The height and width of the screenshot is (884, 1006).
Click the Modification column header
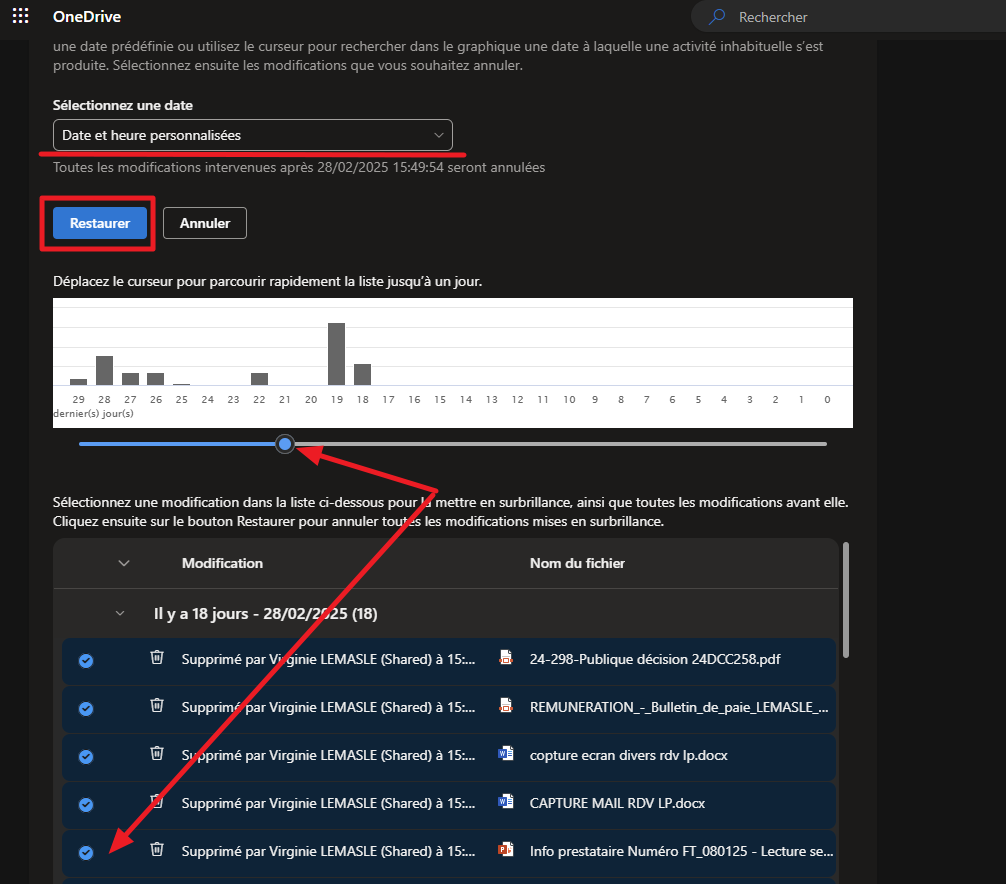coord(222,563)
